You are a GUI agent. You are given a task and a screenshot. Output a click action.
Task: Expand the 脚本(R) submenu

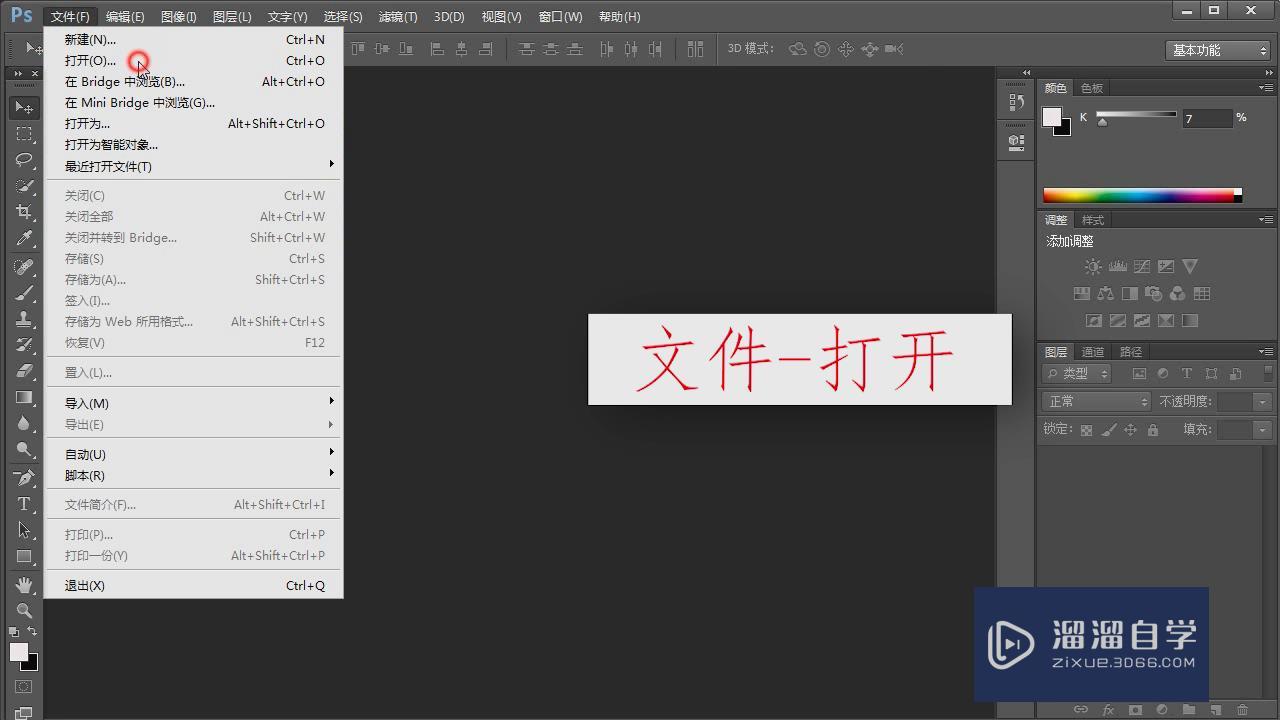tap(193, 475)
